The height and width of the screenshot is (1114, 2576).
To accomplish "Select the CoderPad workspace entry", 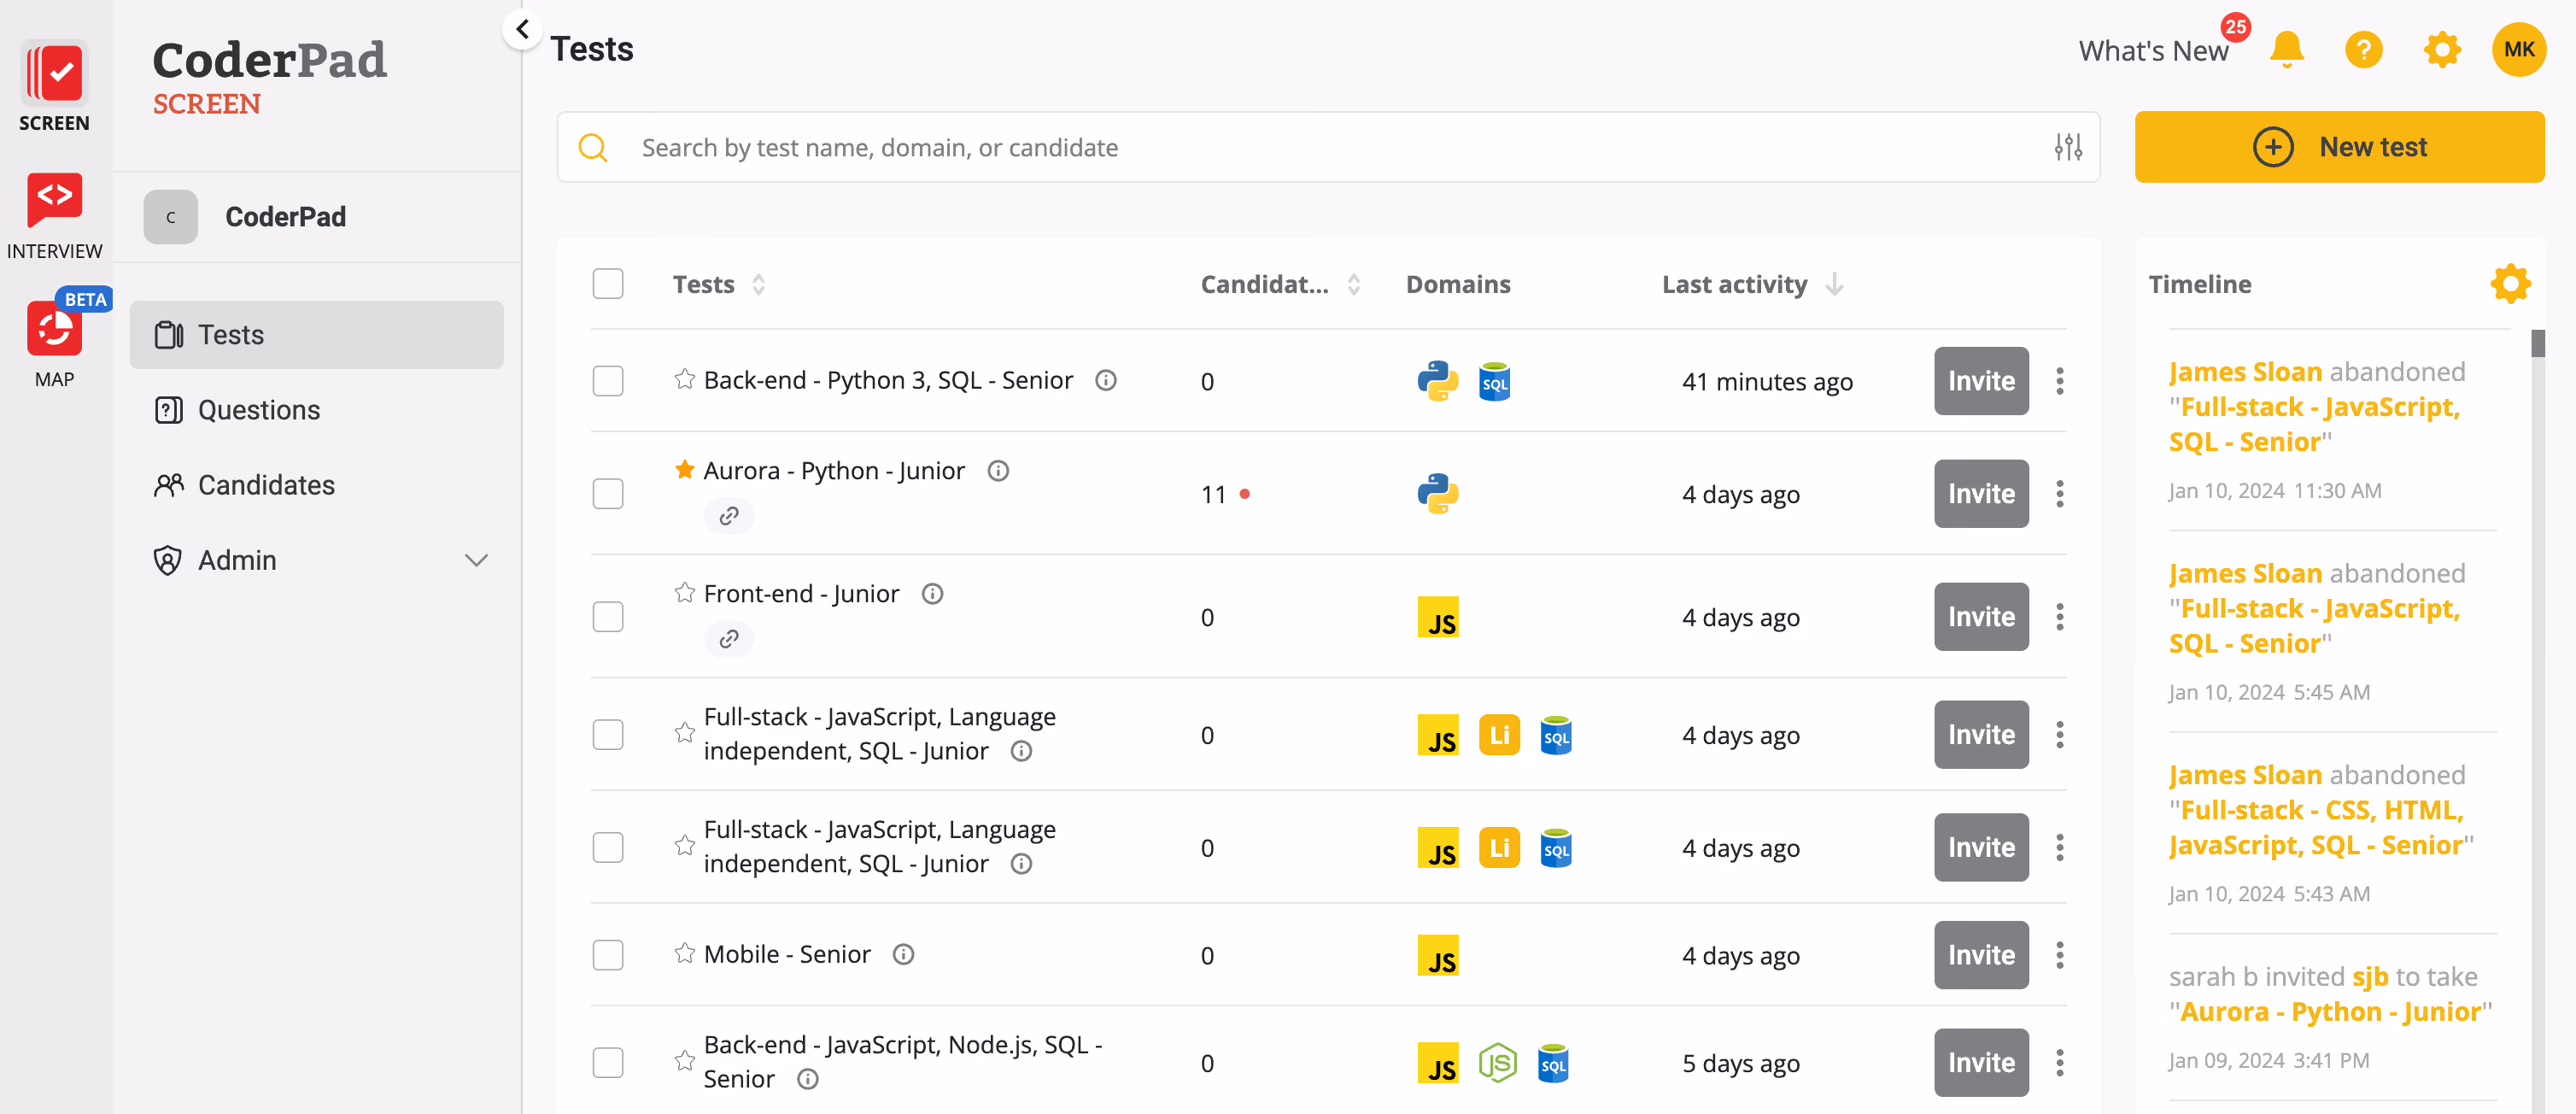I will (316, 217).
